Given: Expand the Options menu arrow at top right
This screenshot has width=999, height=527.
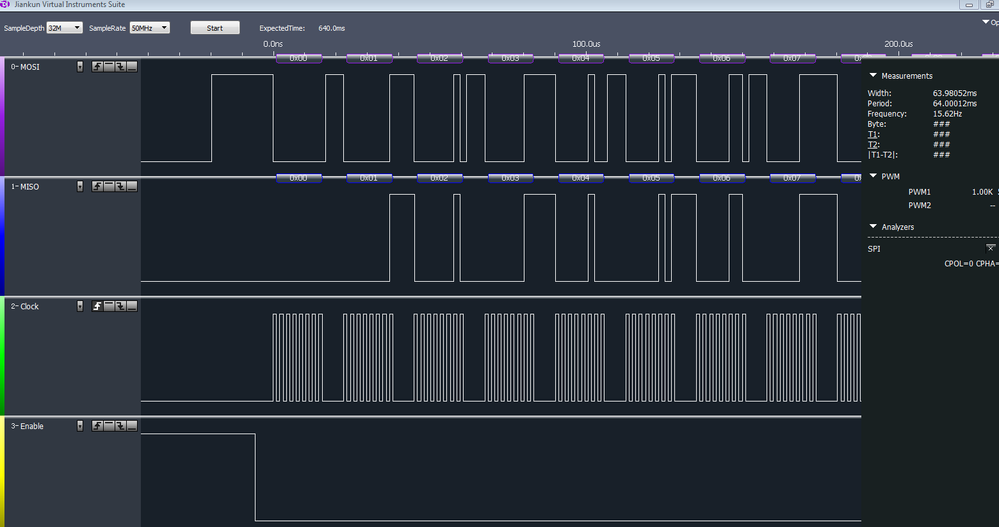Looking at the screenshot, I should coord(986,22).
